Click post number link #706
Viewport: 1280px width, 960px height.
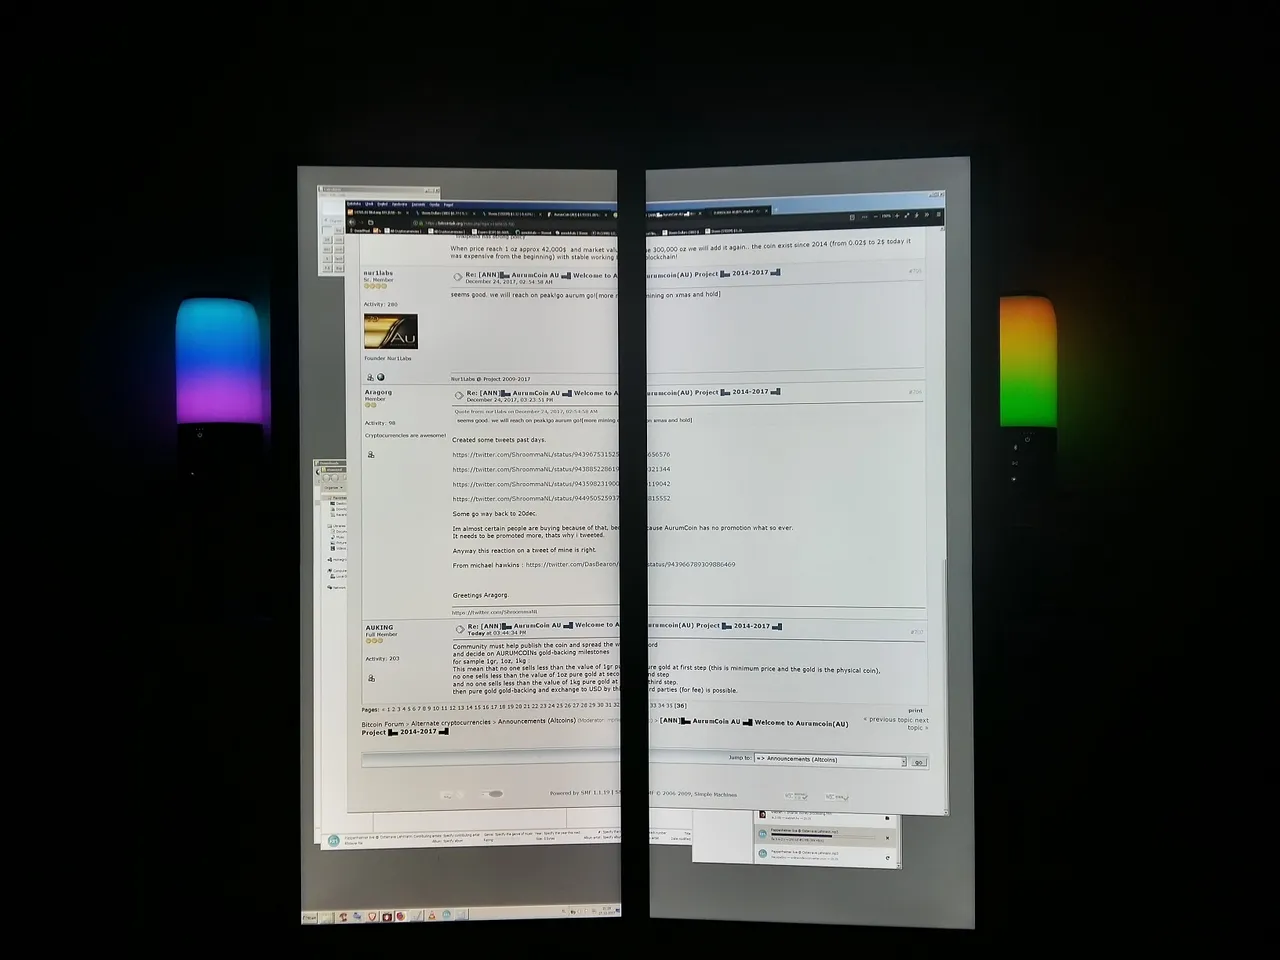pos(915,392)
